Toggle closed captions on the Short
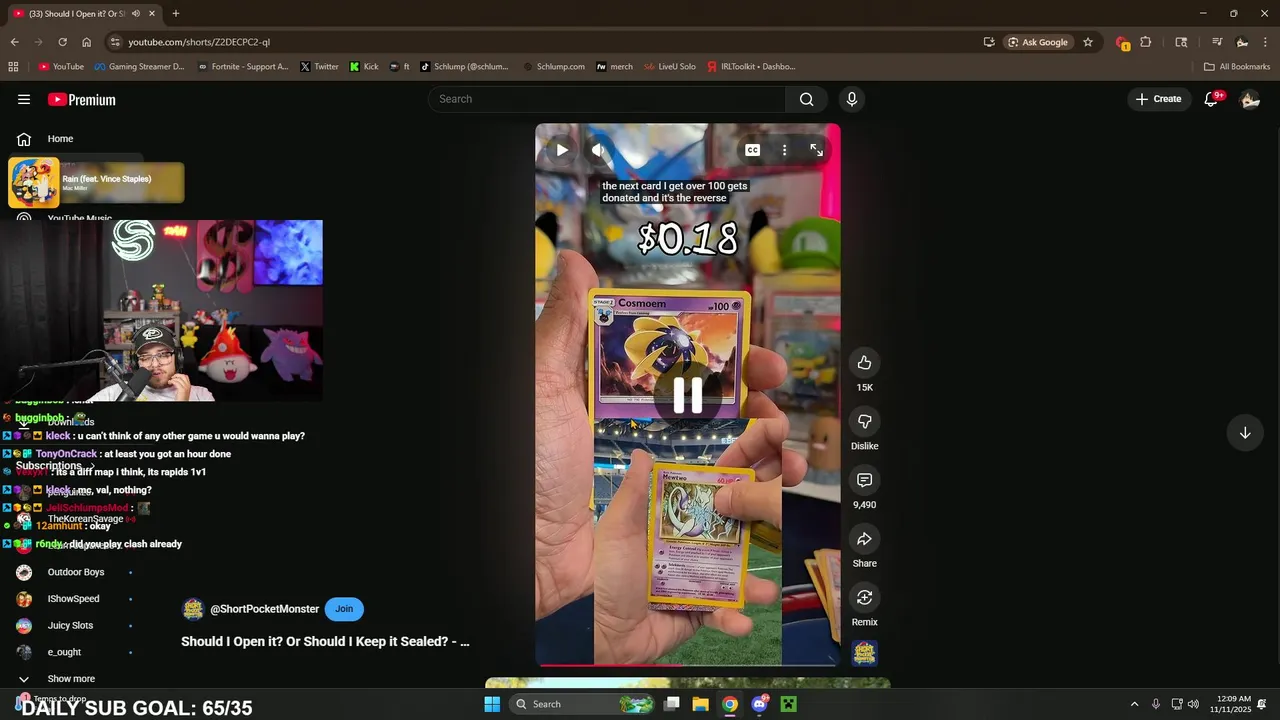 tap(753, 150)
